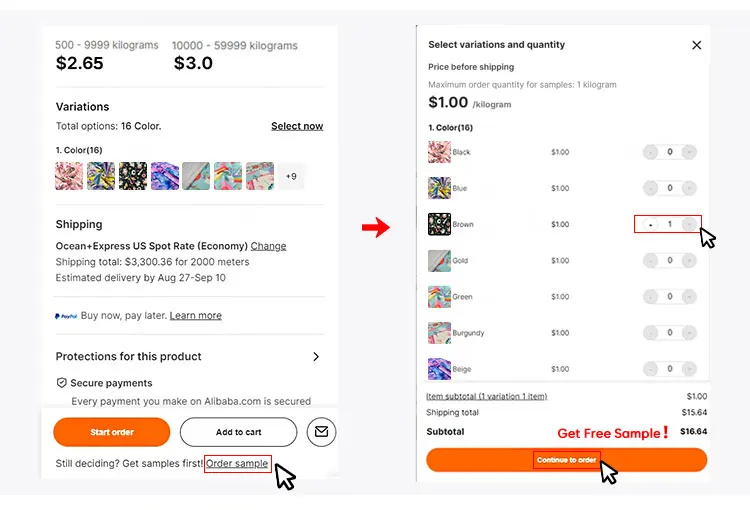Click the Start order button
750x510 pixels.
coord(112,432)
